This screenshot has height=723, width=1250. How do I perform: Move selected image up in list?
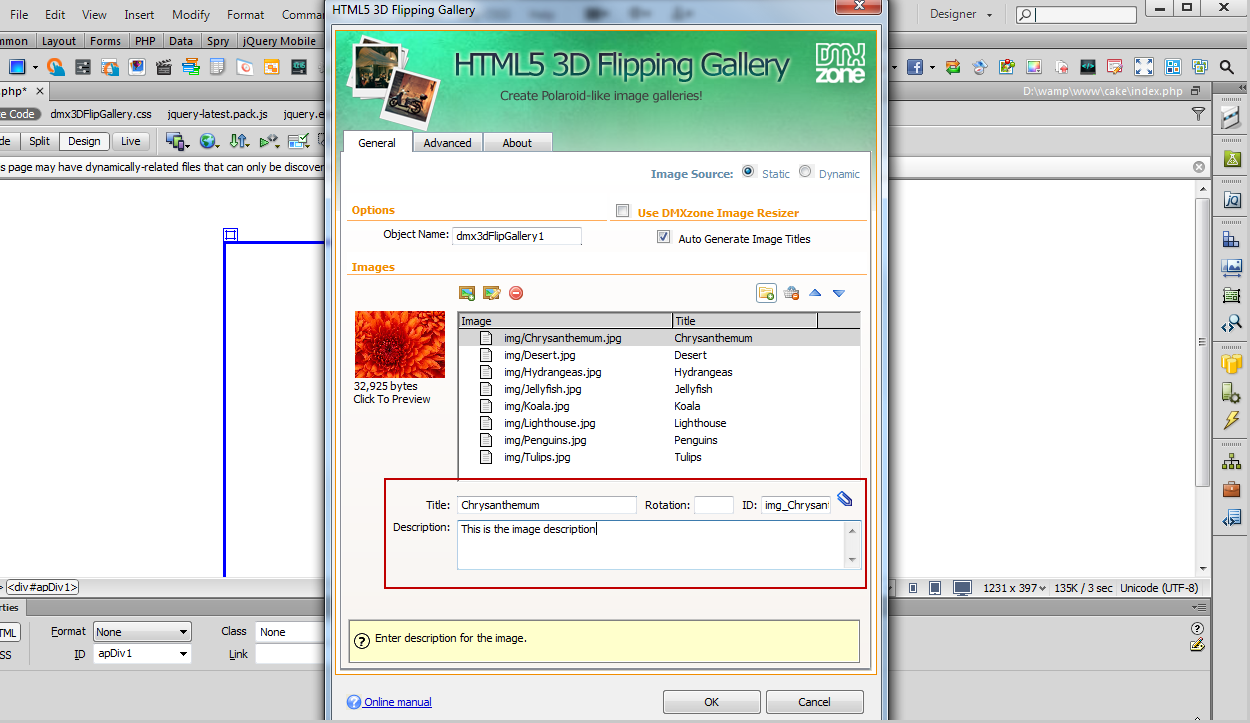click(815, 293)
